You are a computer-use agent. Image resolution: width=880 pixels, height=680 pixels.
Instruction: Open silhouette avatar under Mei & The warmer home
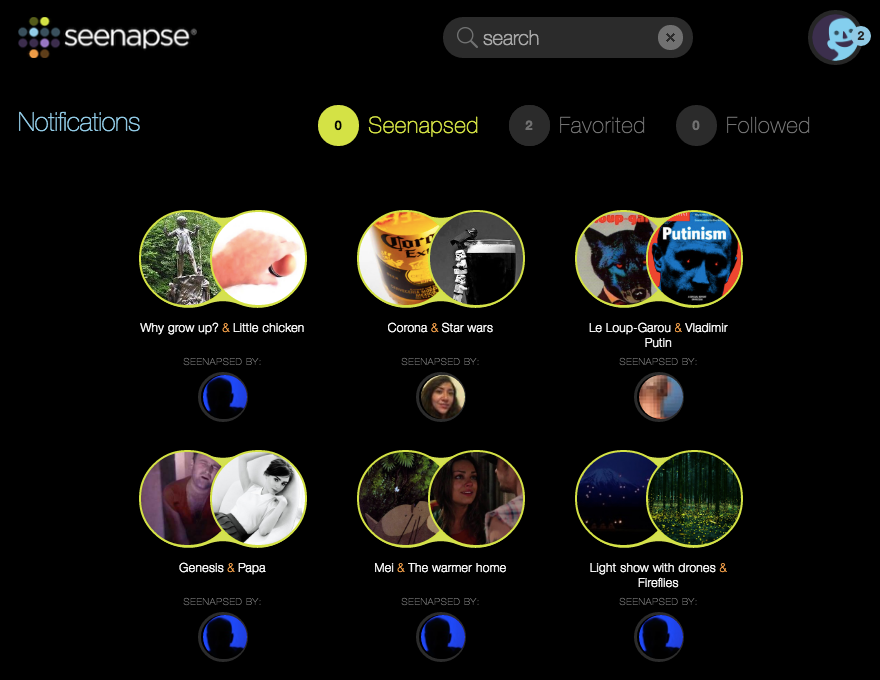tap(441, 637)
